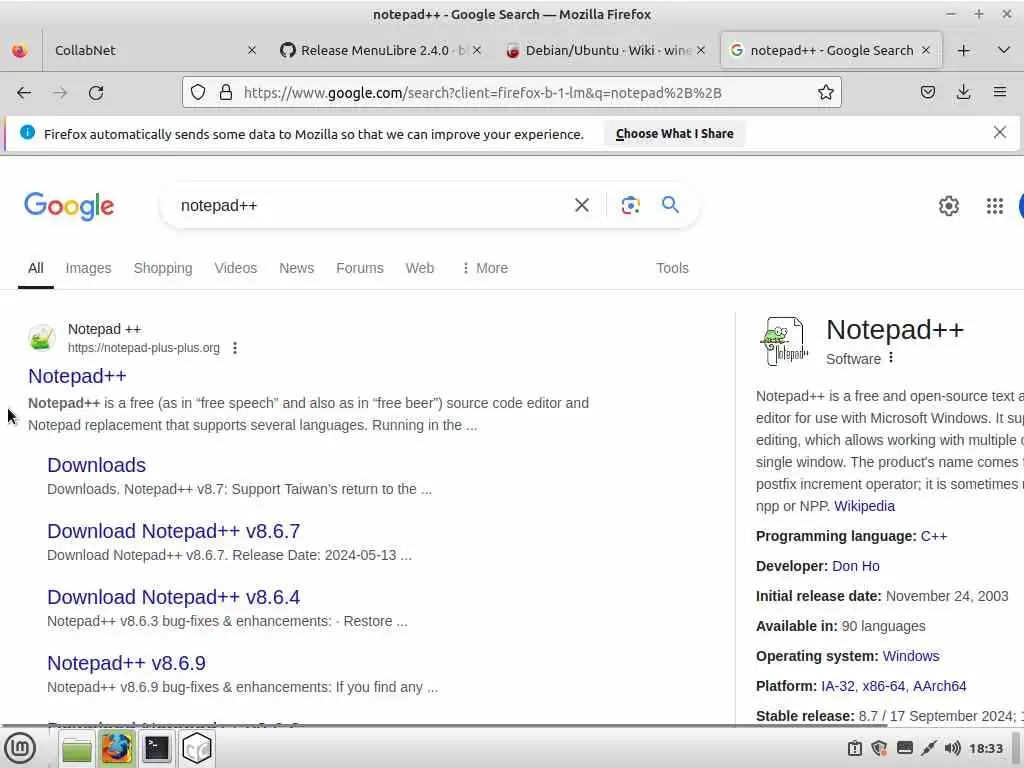Click the address bar URL
The image size is (1024, 768).
click(483, 93)
